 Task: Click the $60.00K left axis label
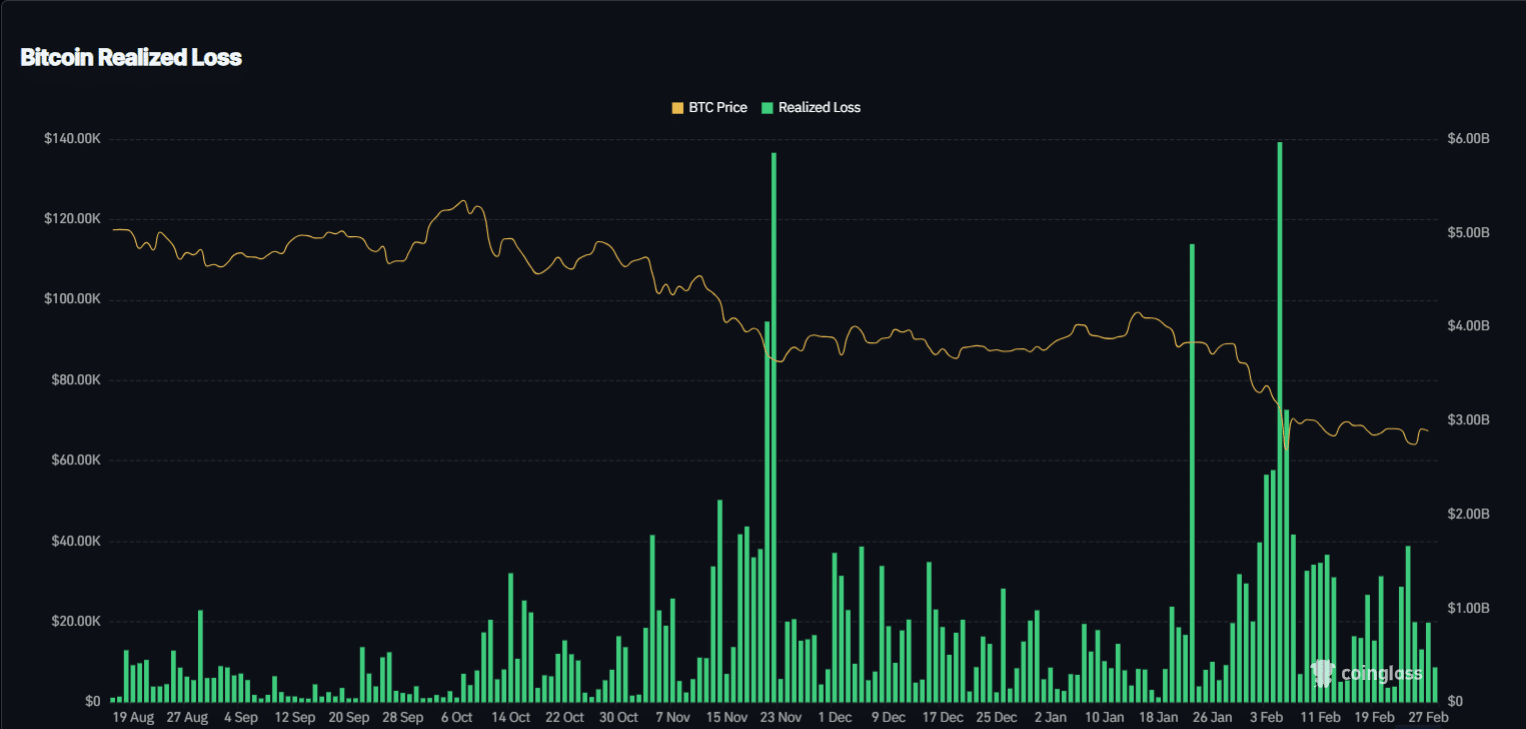[x=74, y=461]
